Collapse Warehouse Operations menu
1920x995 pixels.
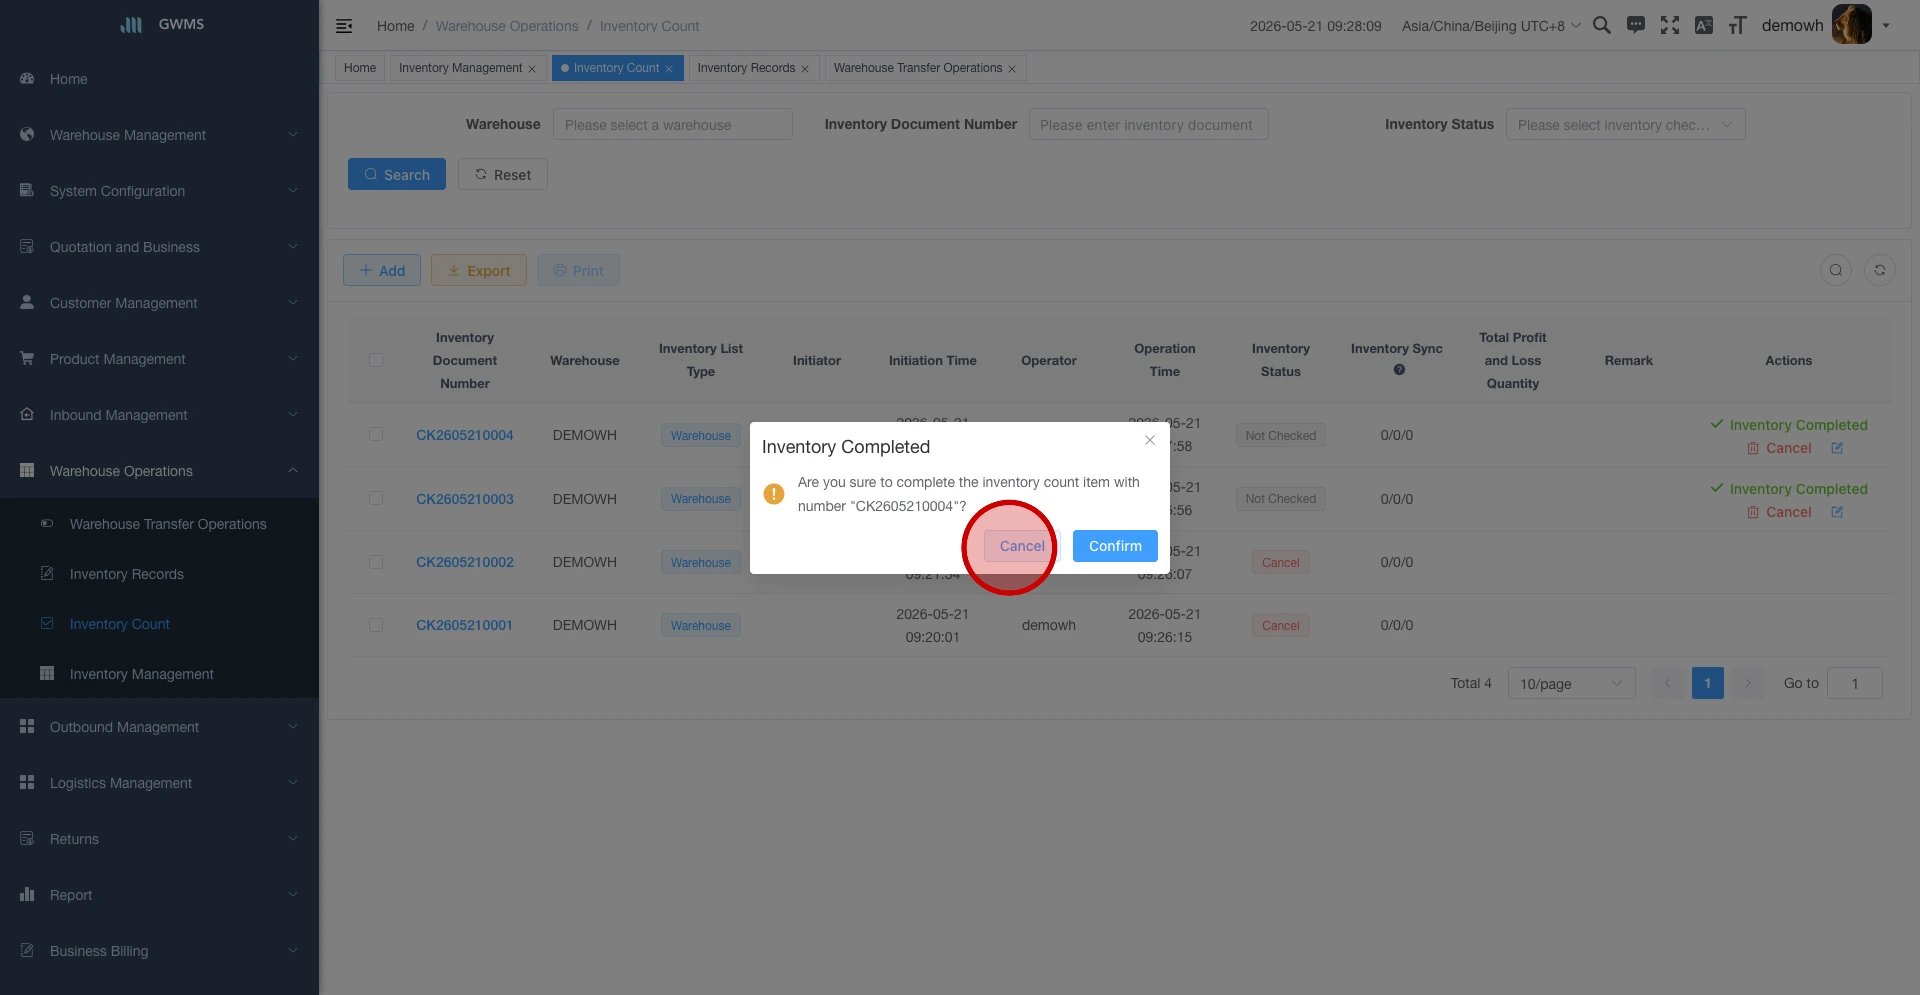click(x=160, y=471)
